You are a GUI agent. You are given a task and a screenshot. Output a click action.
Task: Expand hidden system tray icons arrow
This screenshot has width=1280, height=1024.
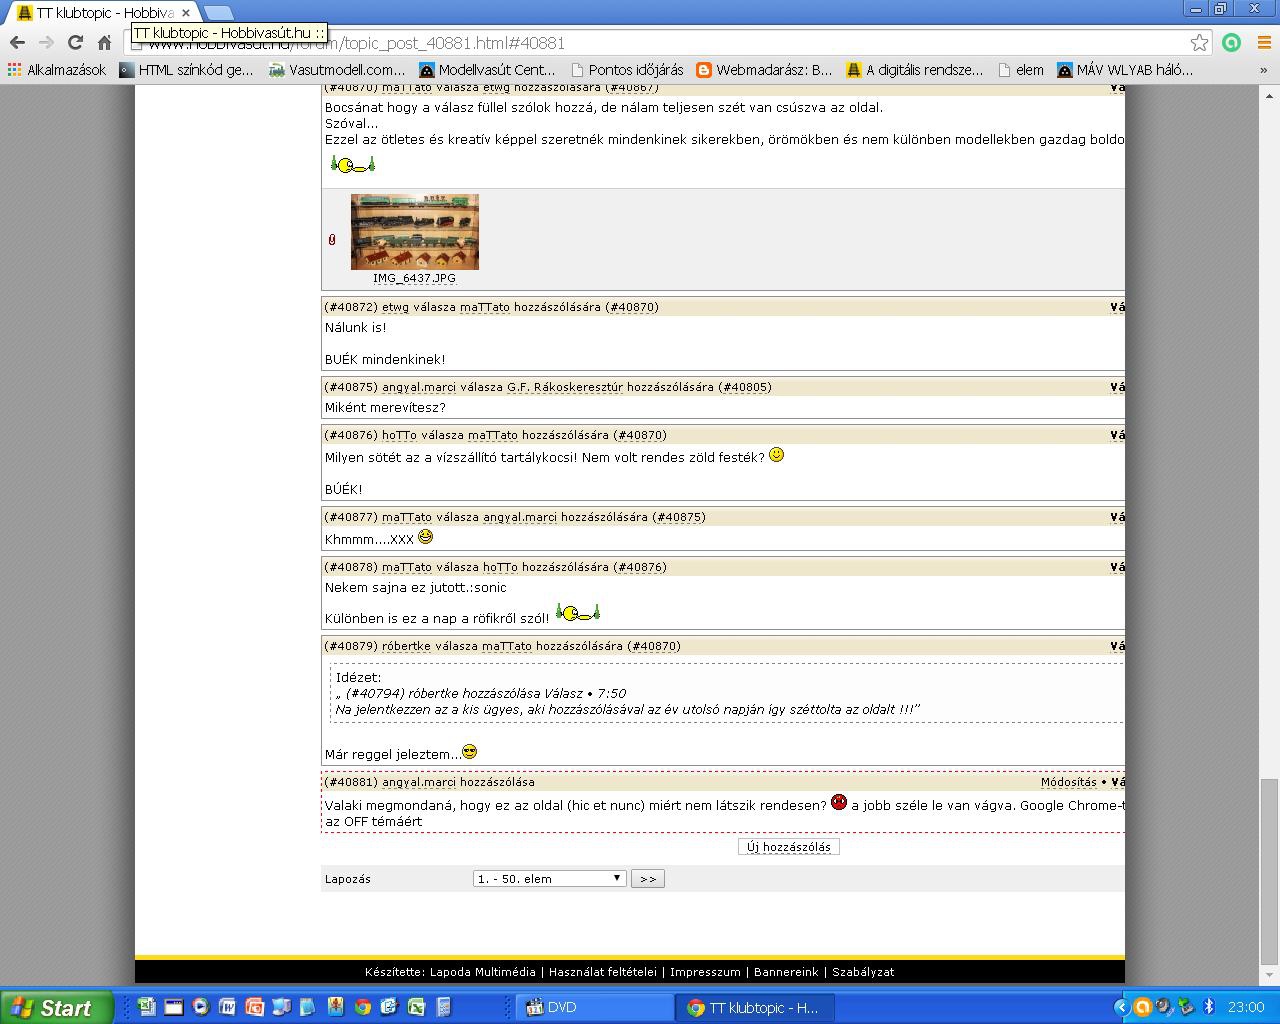(x=1121, y=1007)
